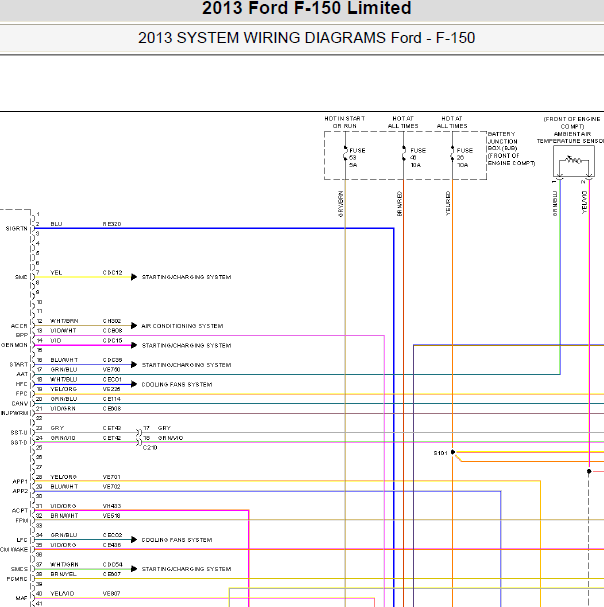The image size is (604, 607).
Task: Click the '2013 Ford F-150 Limited' heading
Action: (306, 8)
